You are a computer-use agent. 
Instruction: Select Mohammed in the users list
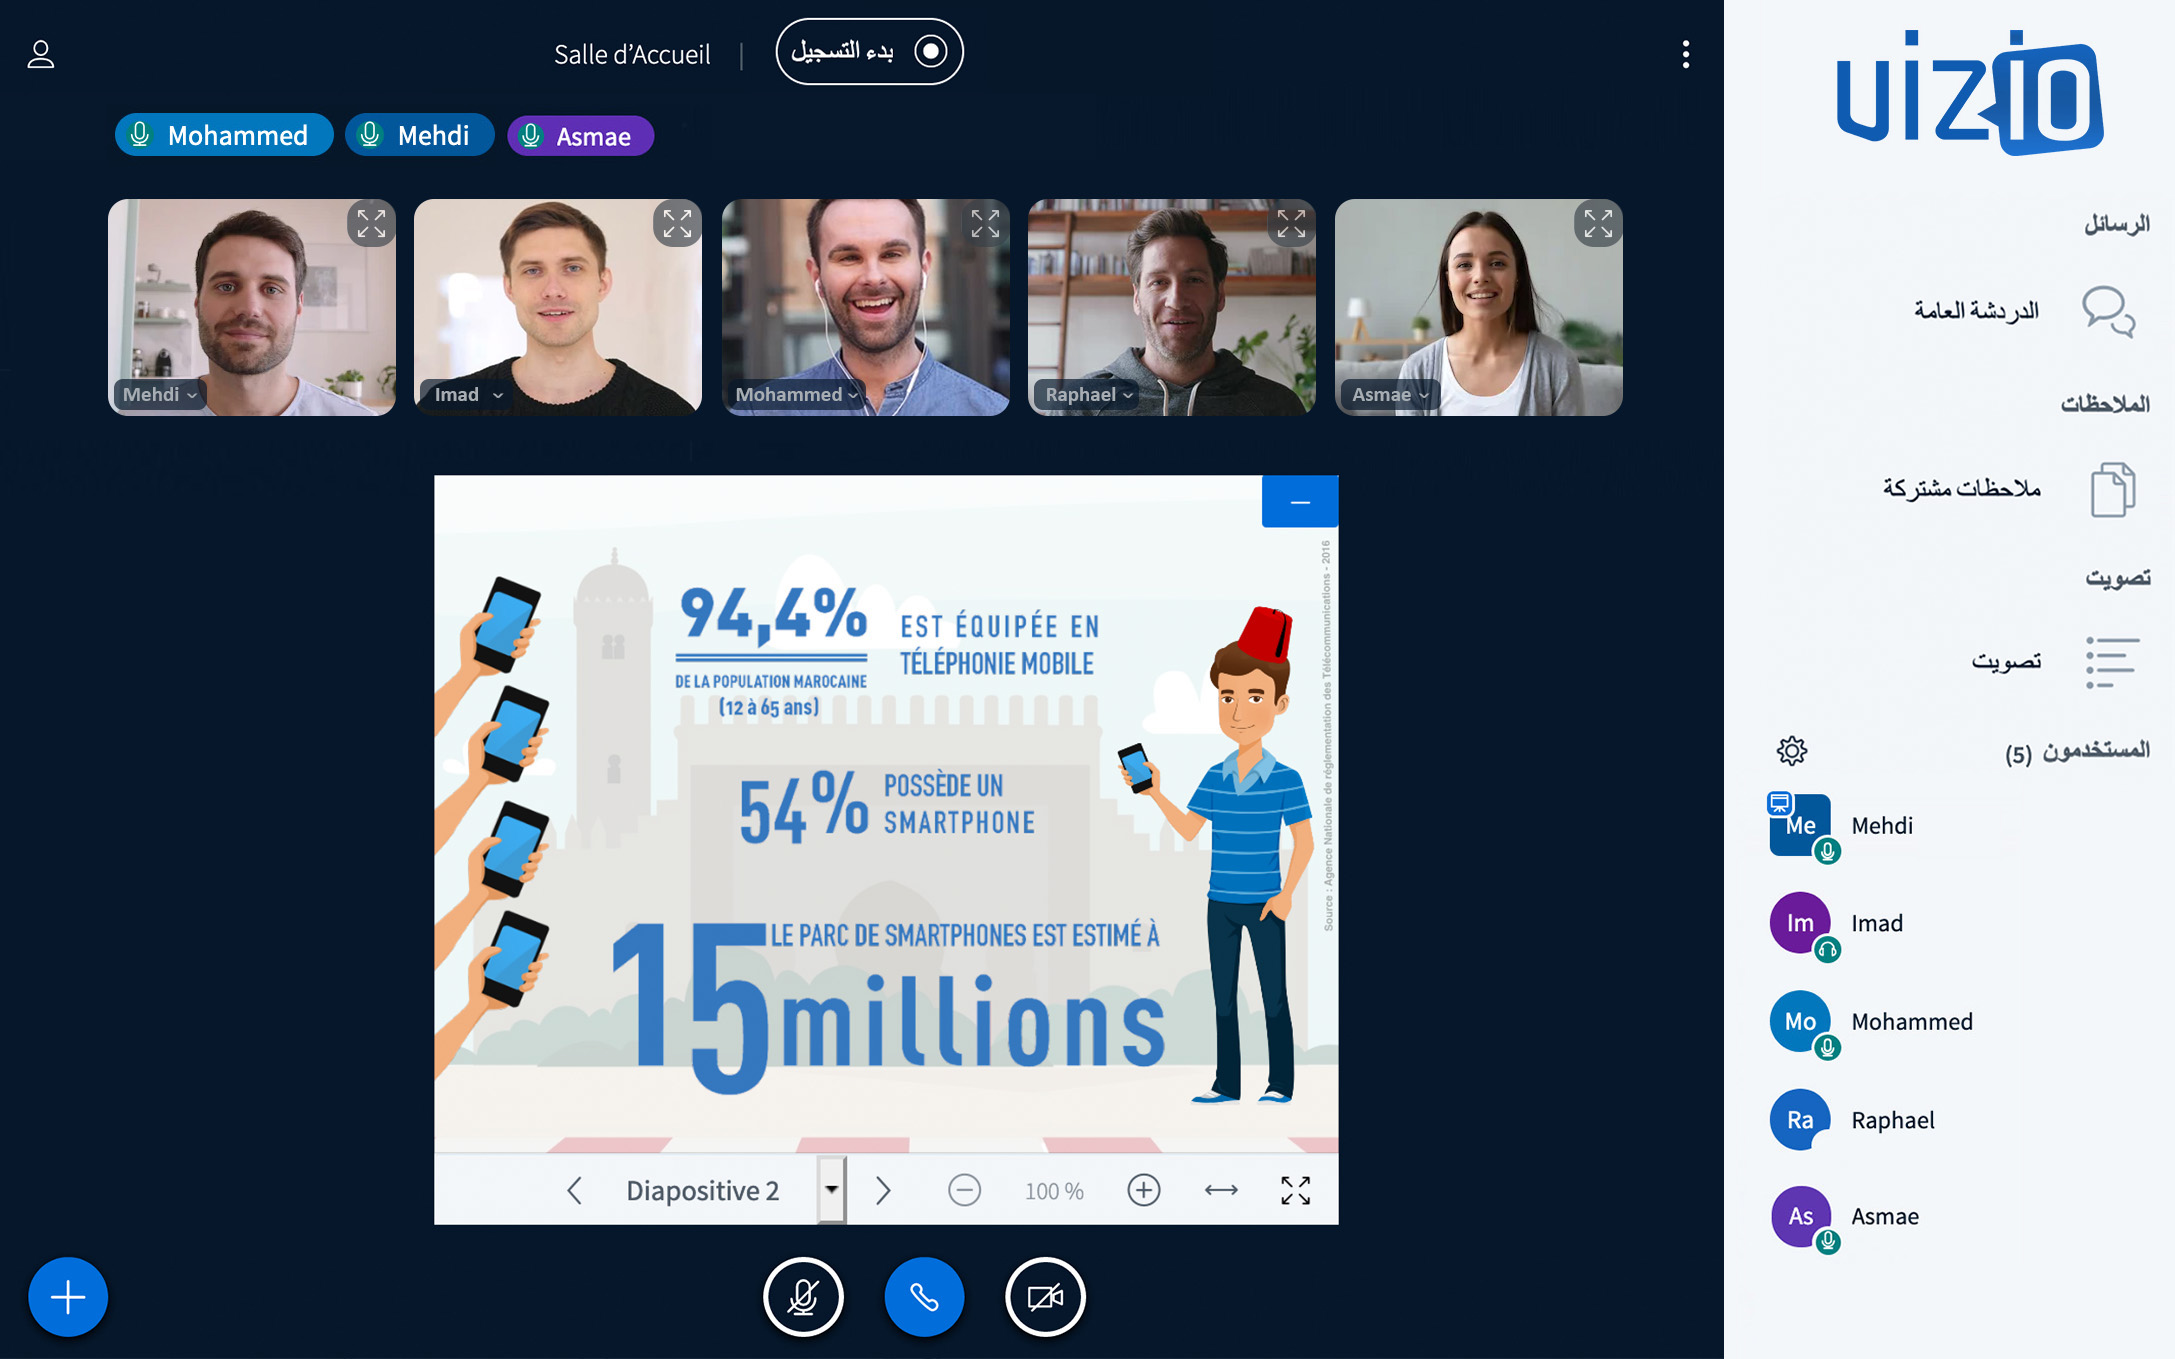click(1910, 1021)
